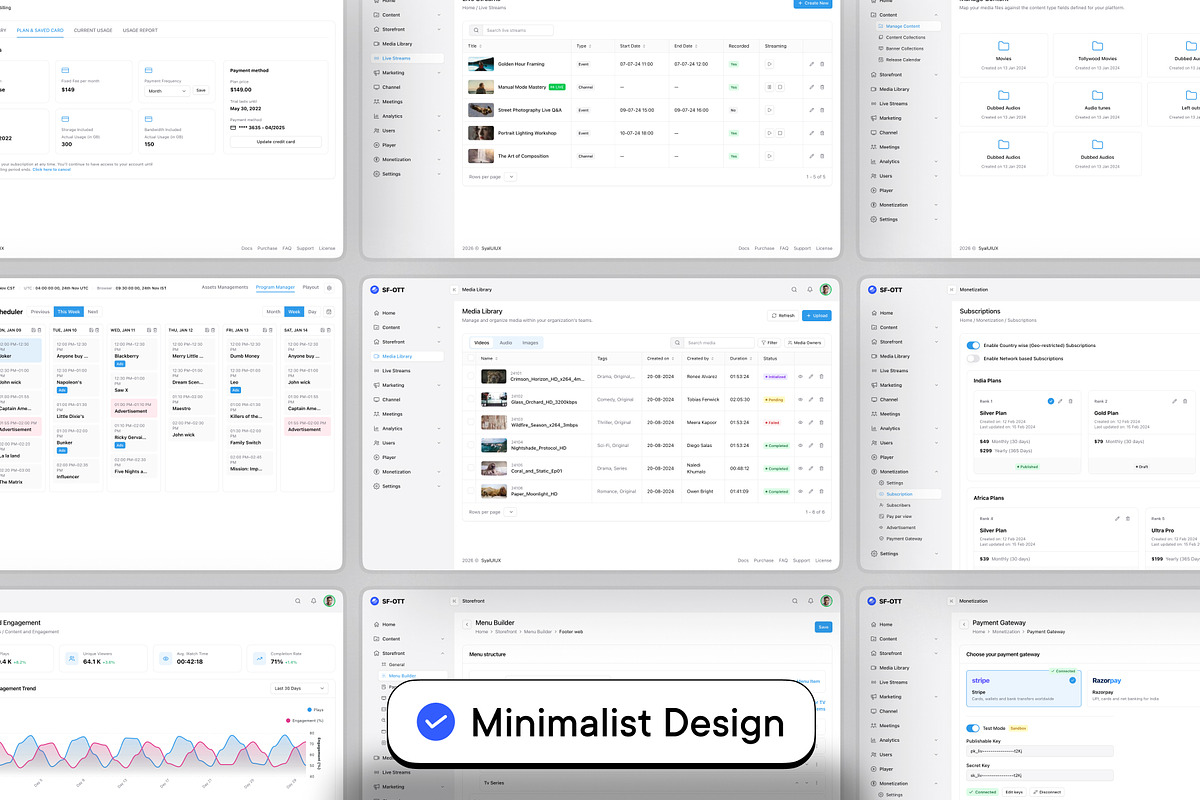
Task: Open Pay per view in Subscriptions sidebar
Action: (898, 516)
